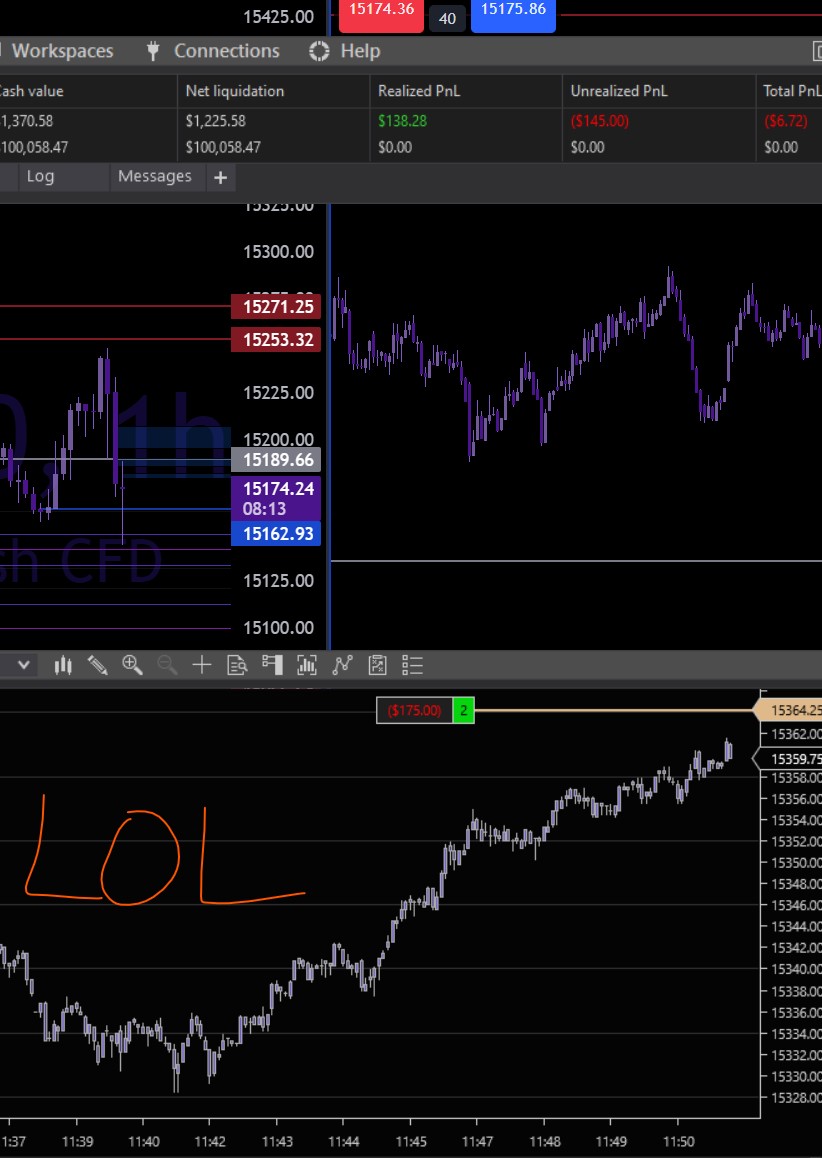Click the current price marker 15359.75
Screen dimensions: 822x1158
(x=789, y=758)
